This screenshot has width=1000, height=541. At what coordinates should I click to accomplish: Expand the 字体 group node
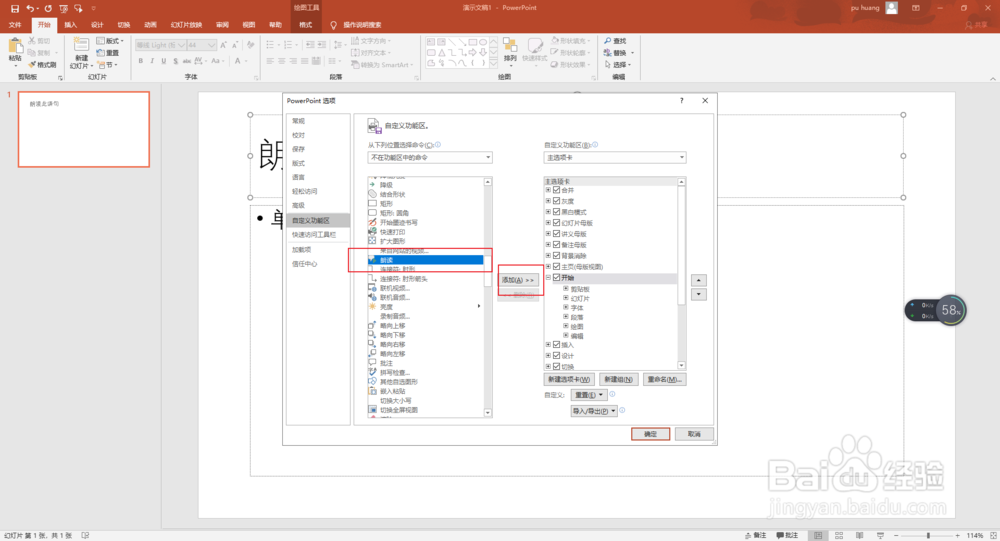pyautogui.click(x=566, y=307)
